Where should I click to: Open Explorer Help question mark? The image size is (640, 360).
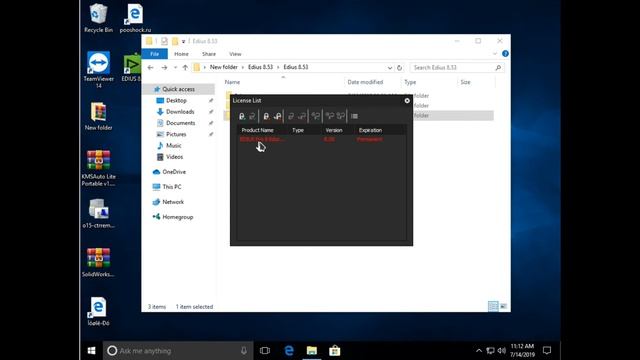tap(505, 53)
